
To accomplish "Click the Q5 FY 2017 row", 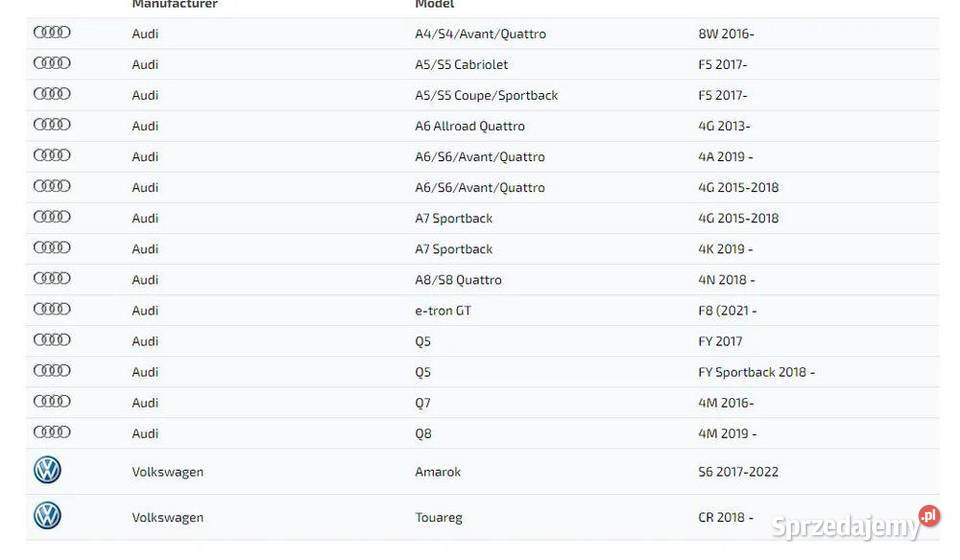I will [482, 342].
